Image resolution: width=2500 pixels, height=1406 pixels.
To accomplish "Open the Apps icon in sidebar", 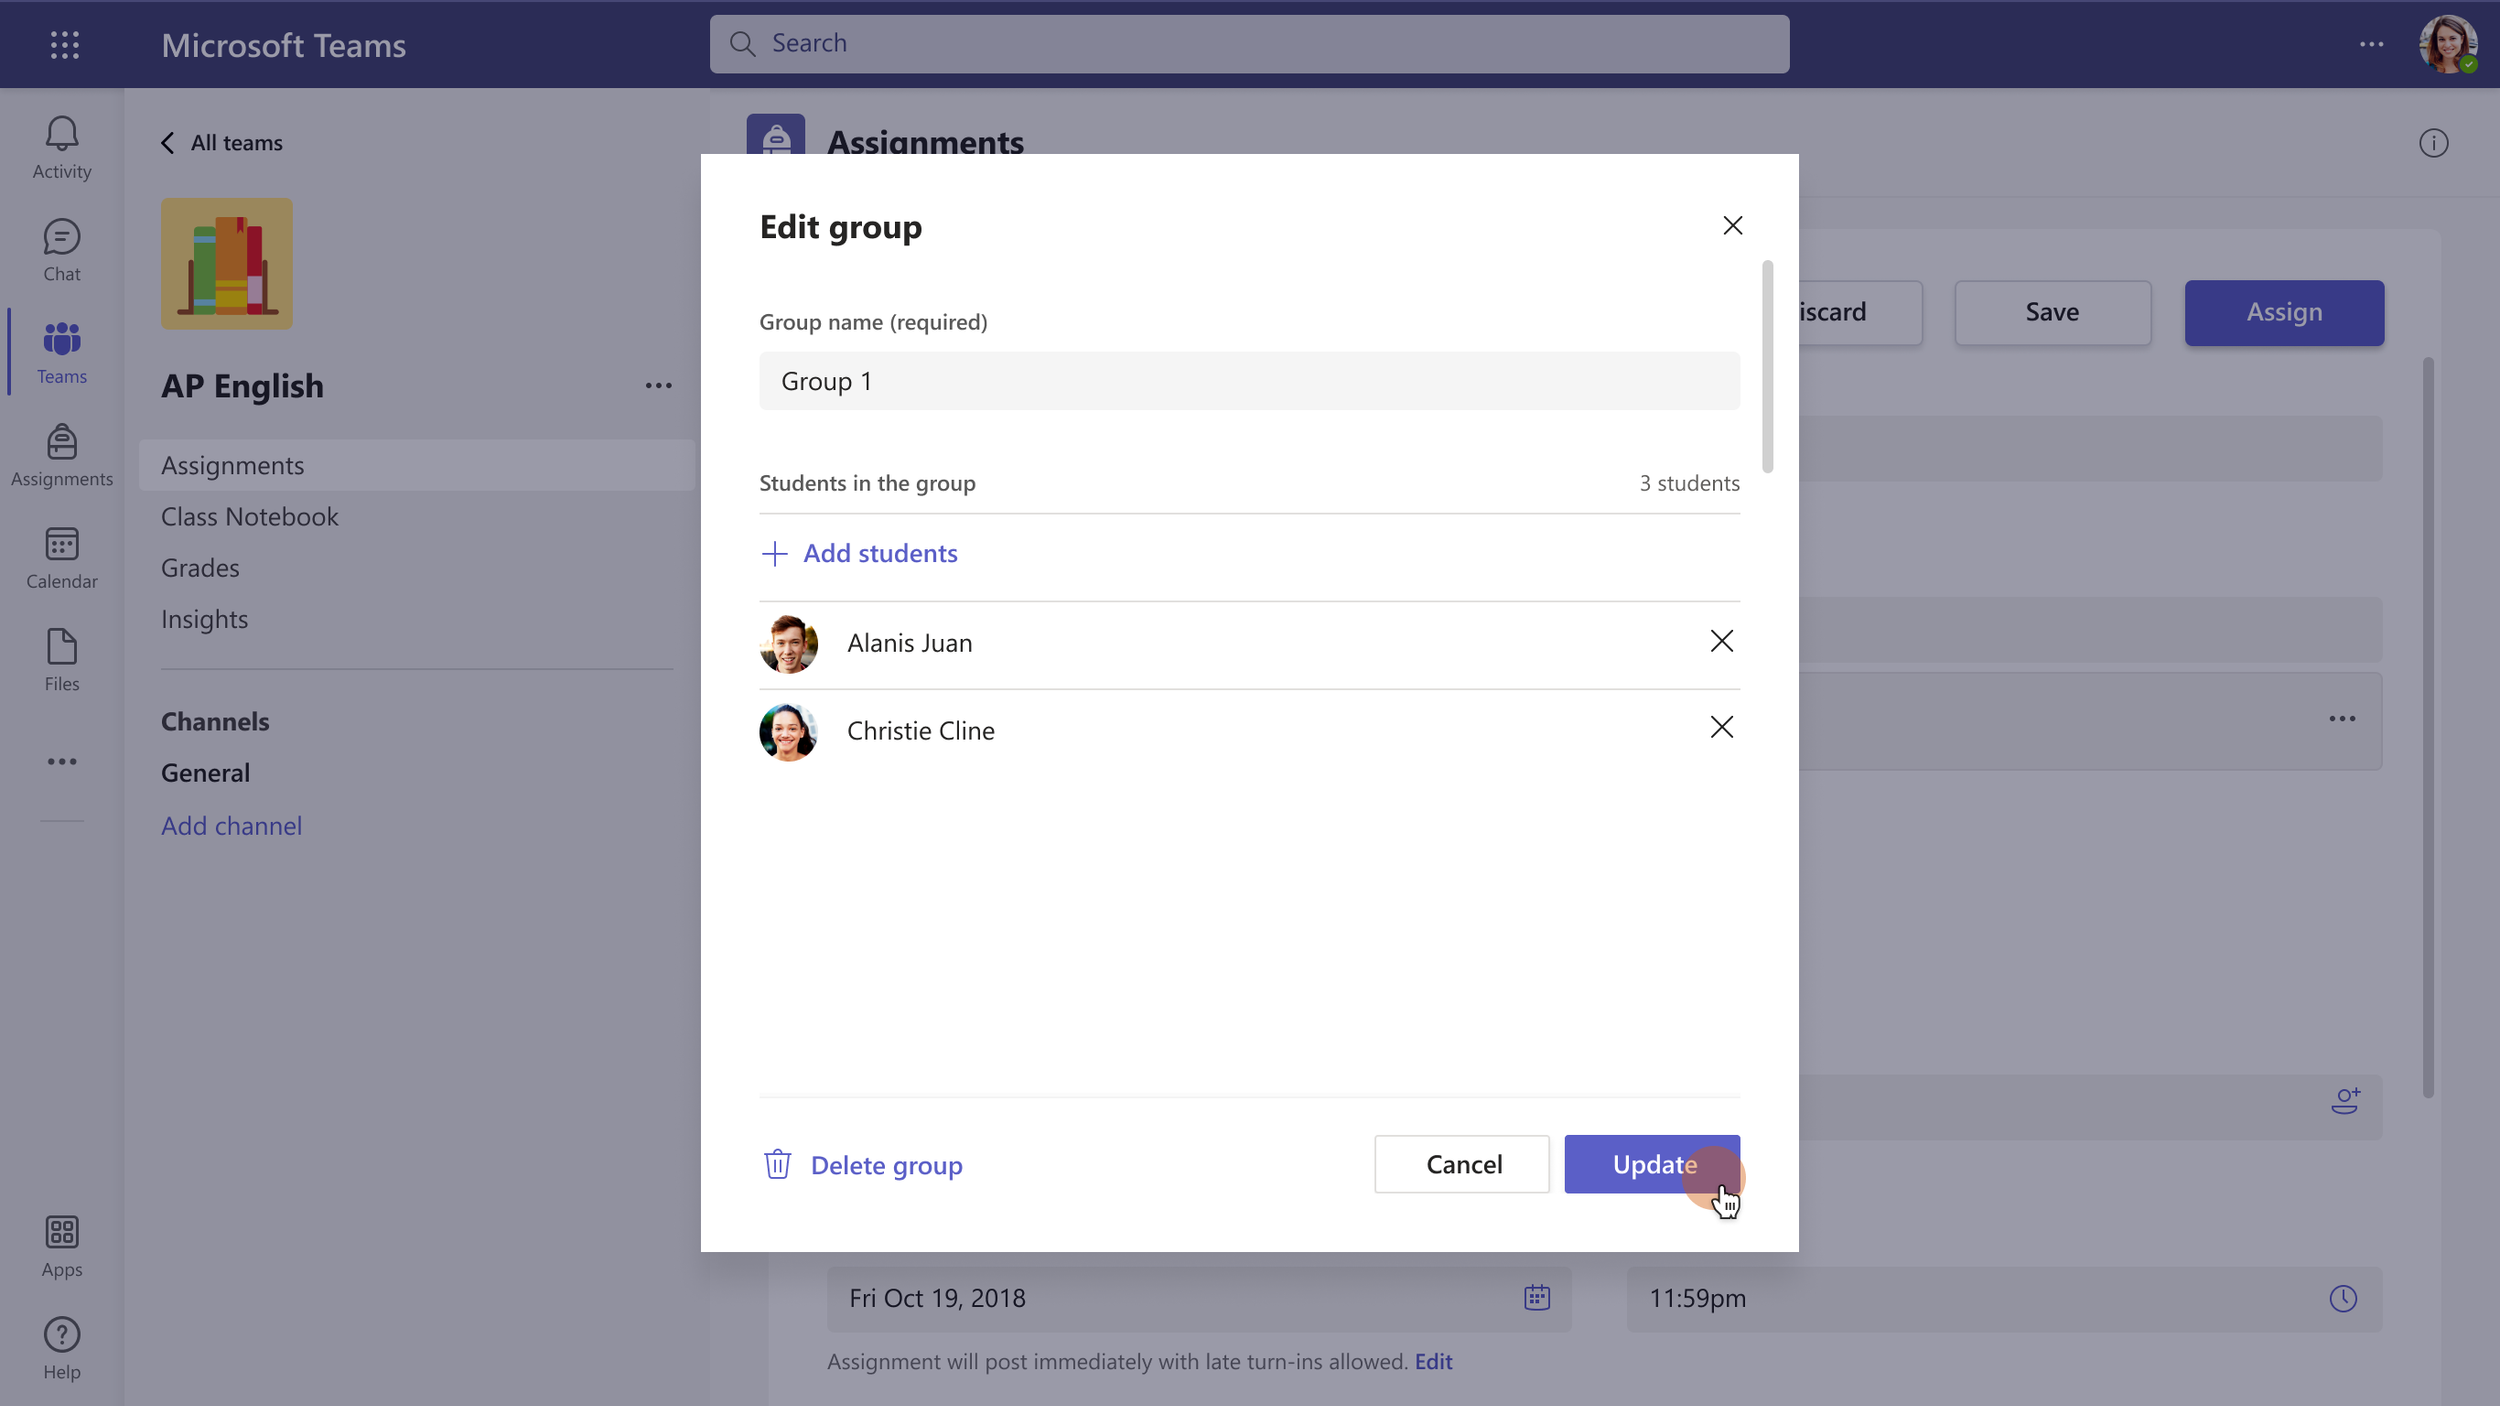I will (61, 1246).
